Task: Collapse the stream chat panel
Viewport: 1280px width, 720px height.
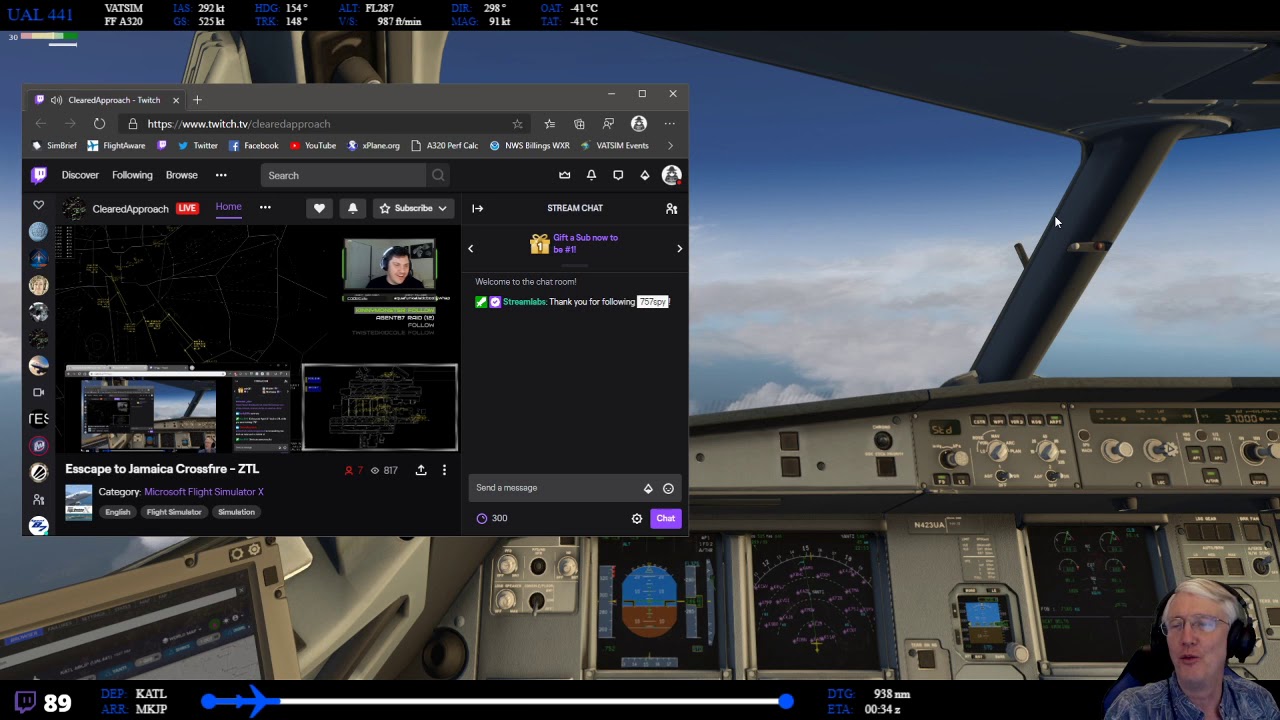Action: (x=477, y=208)
